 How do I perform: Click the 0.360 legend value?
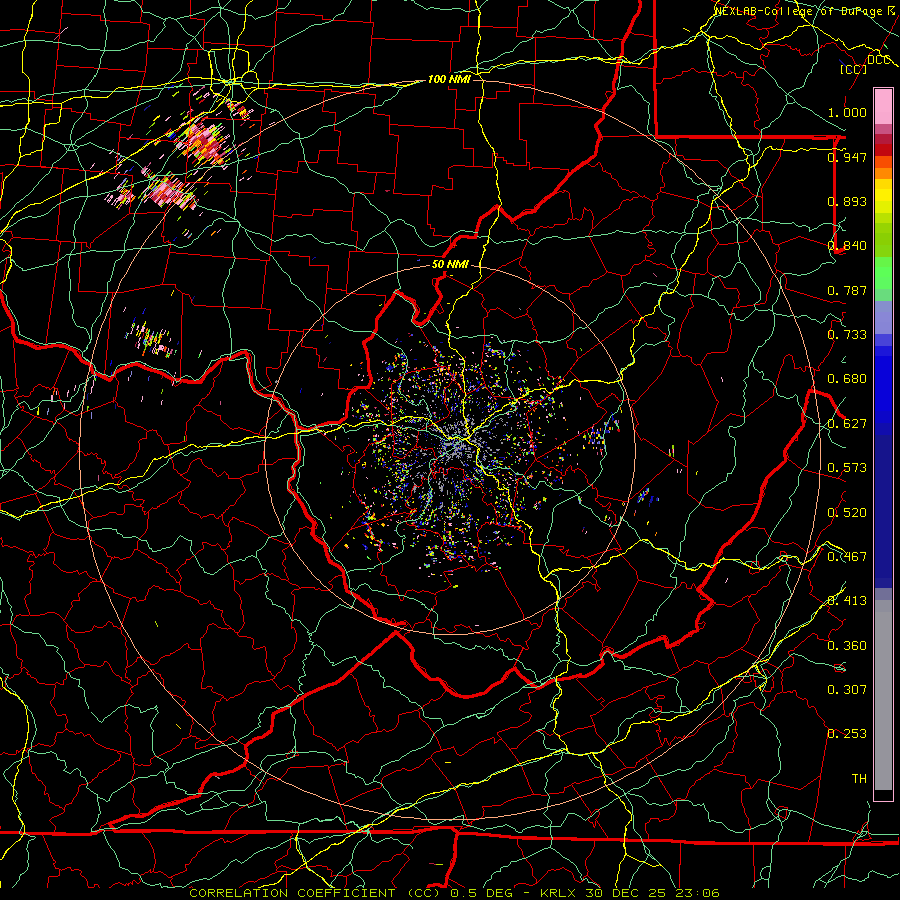847,646
